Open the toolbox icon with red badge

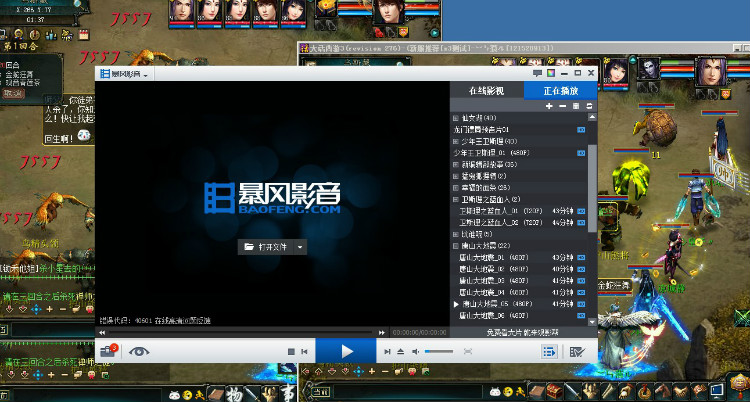(108, 351)
